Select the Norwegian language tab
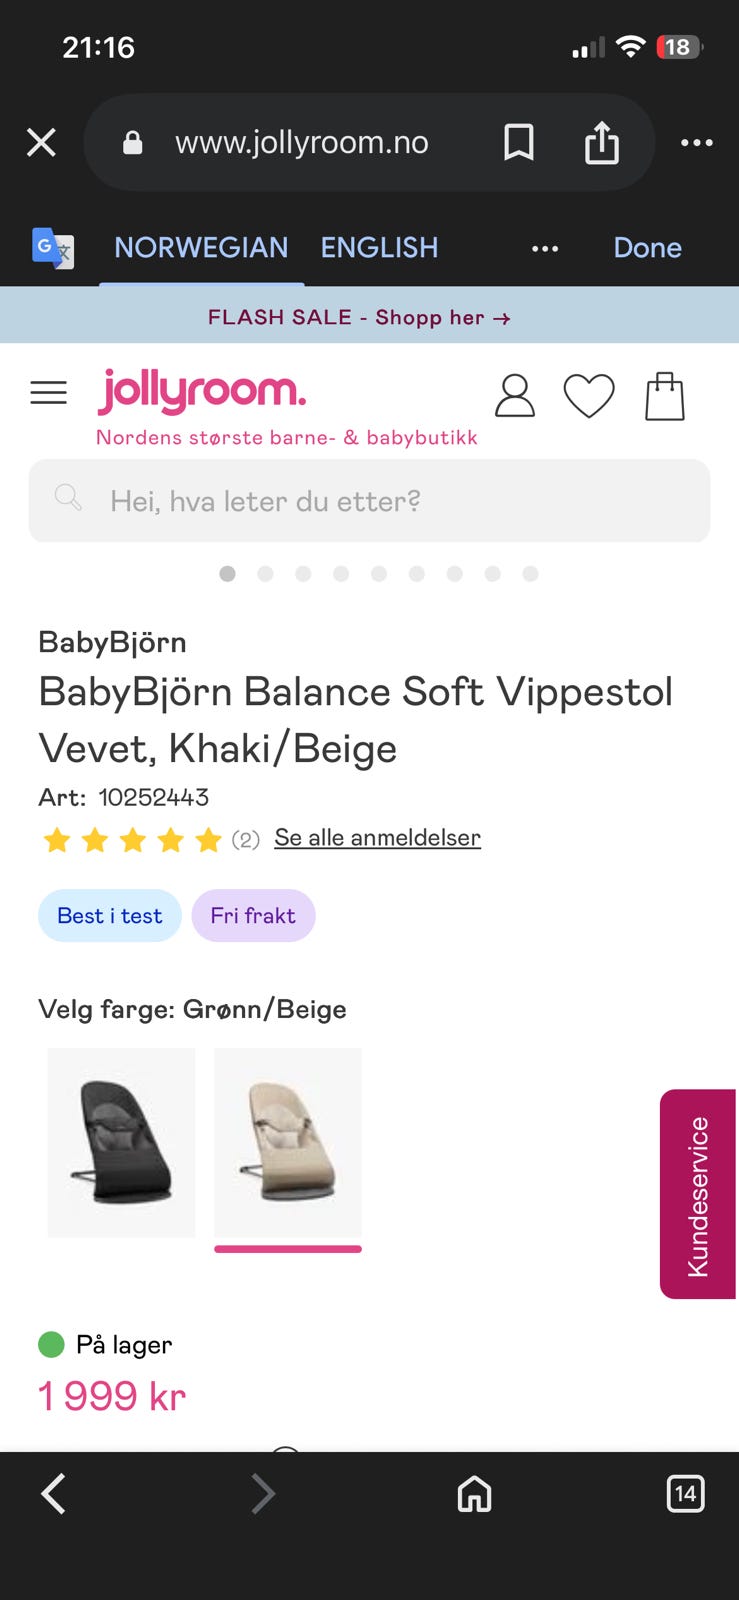This screenshot has width=739, height=1600. coord(201,248)
